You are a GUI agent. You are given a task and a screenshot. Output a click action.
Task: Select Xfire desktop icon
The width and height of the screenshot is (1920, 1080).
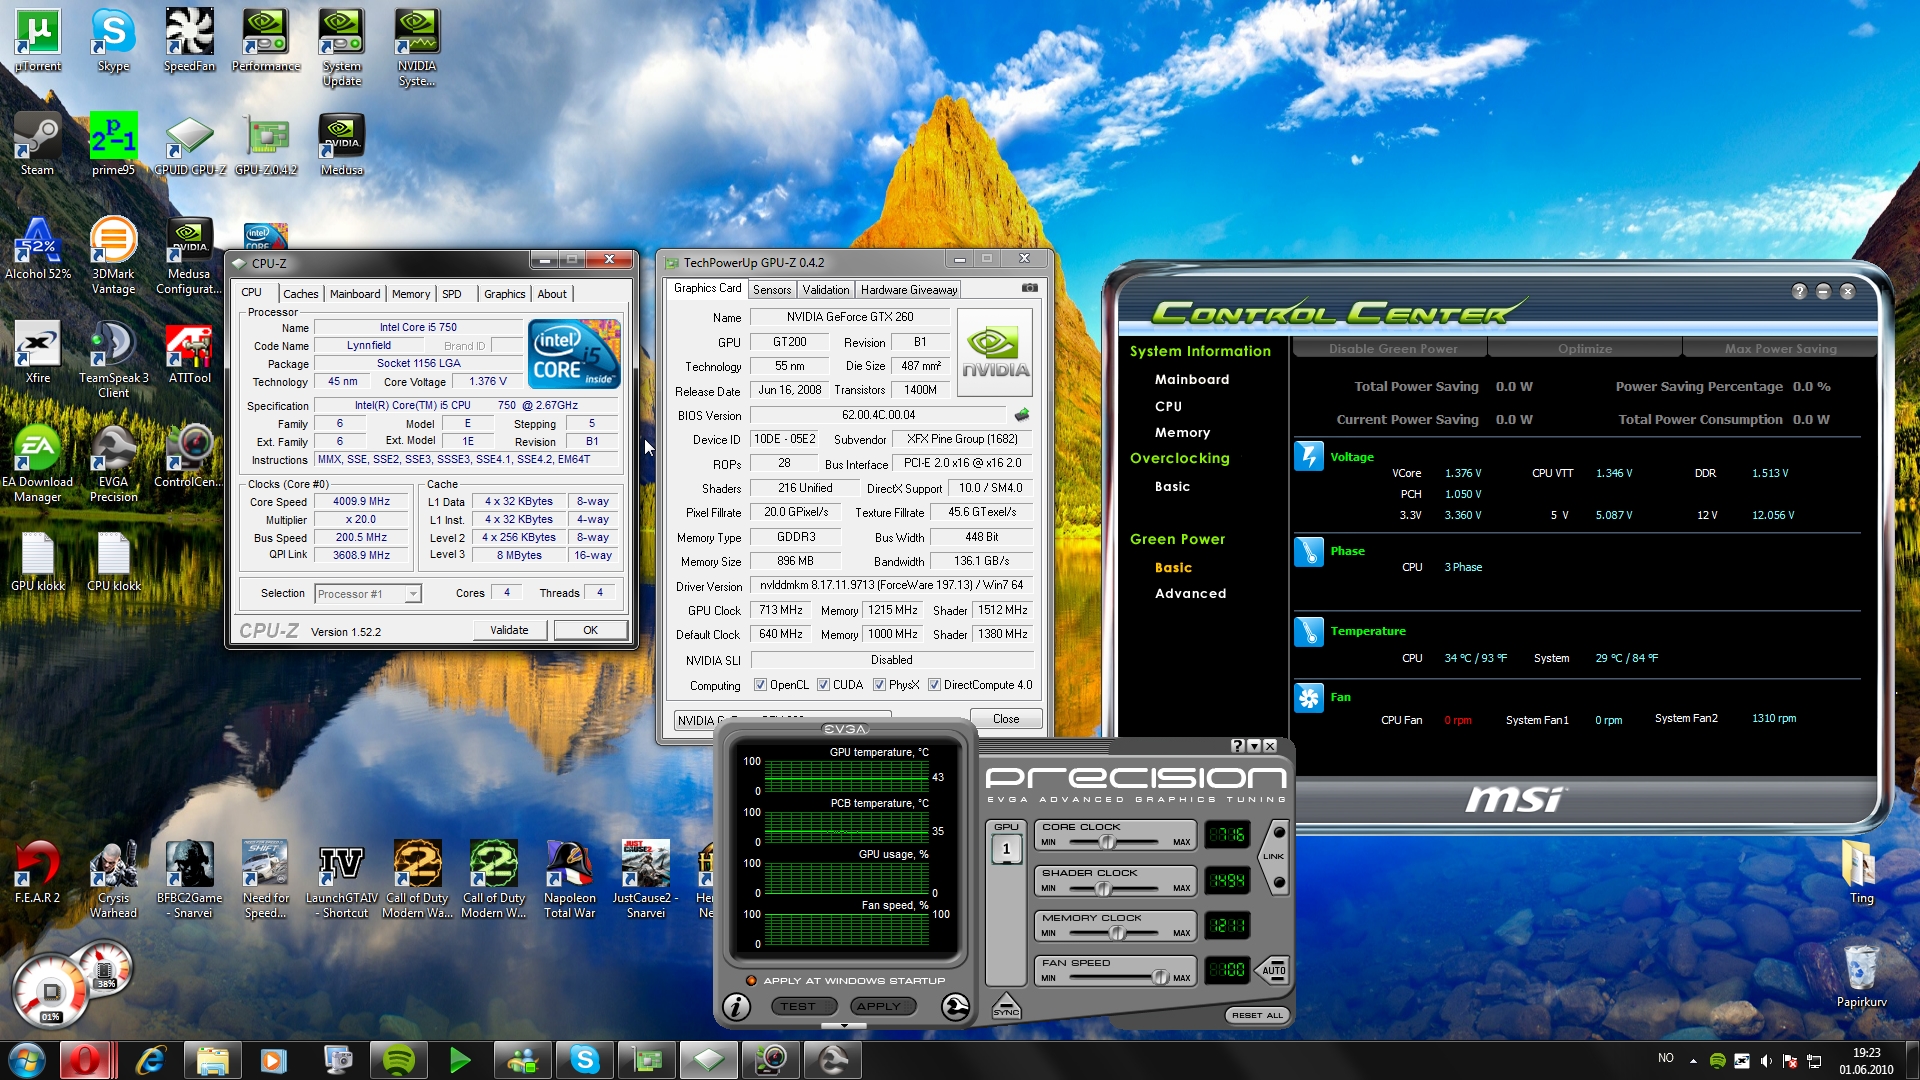pyautogui.click(x=38, y=352)
